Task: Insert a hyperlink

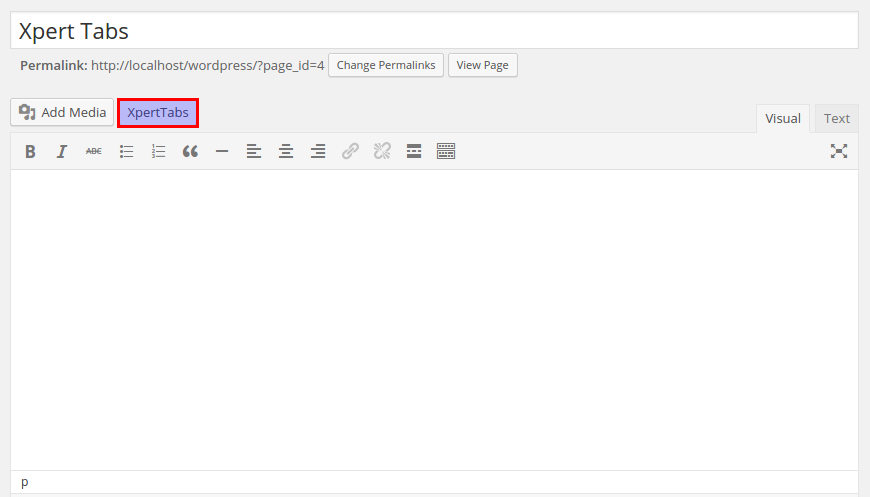Action: click(x=350, y=151)
